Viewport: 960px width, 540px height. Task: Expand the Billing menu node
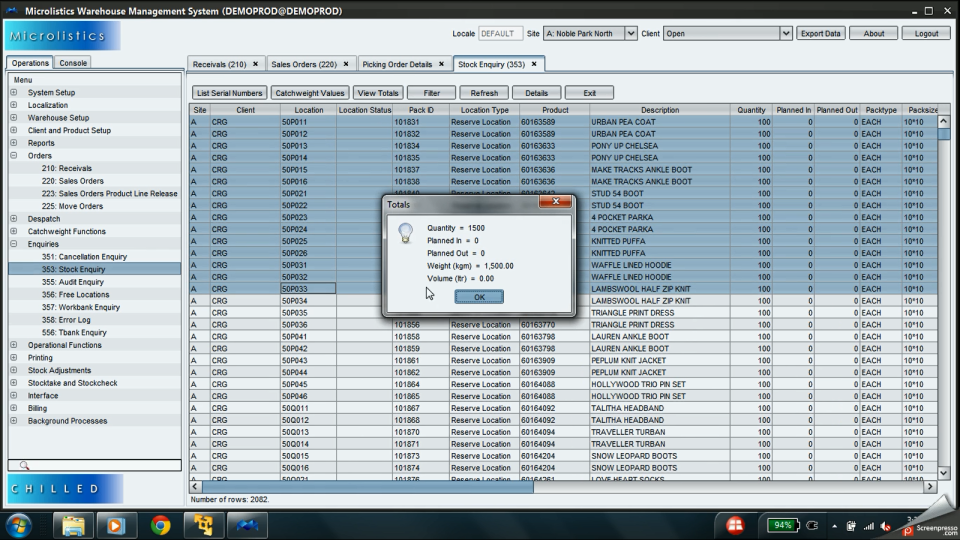point(13,408)
